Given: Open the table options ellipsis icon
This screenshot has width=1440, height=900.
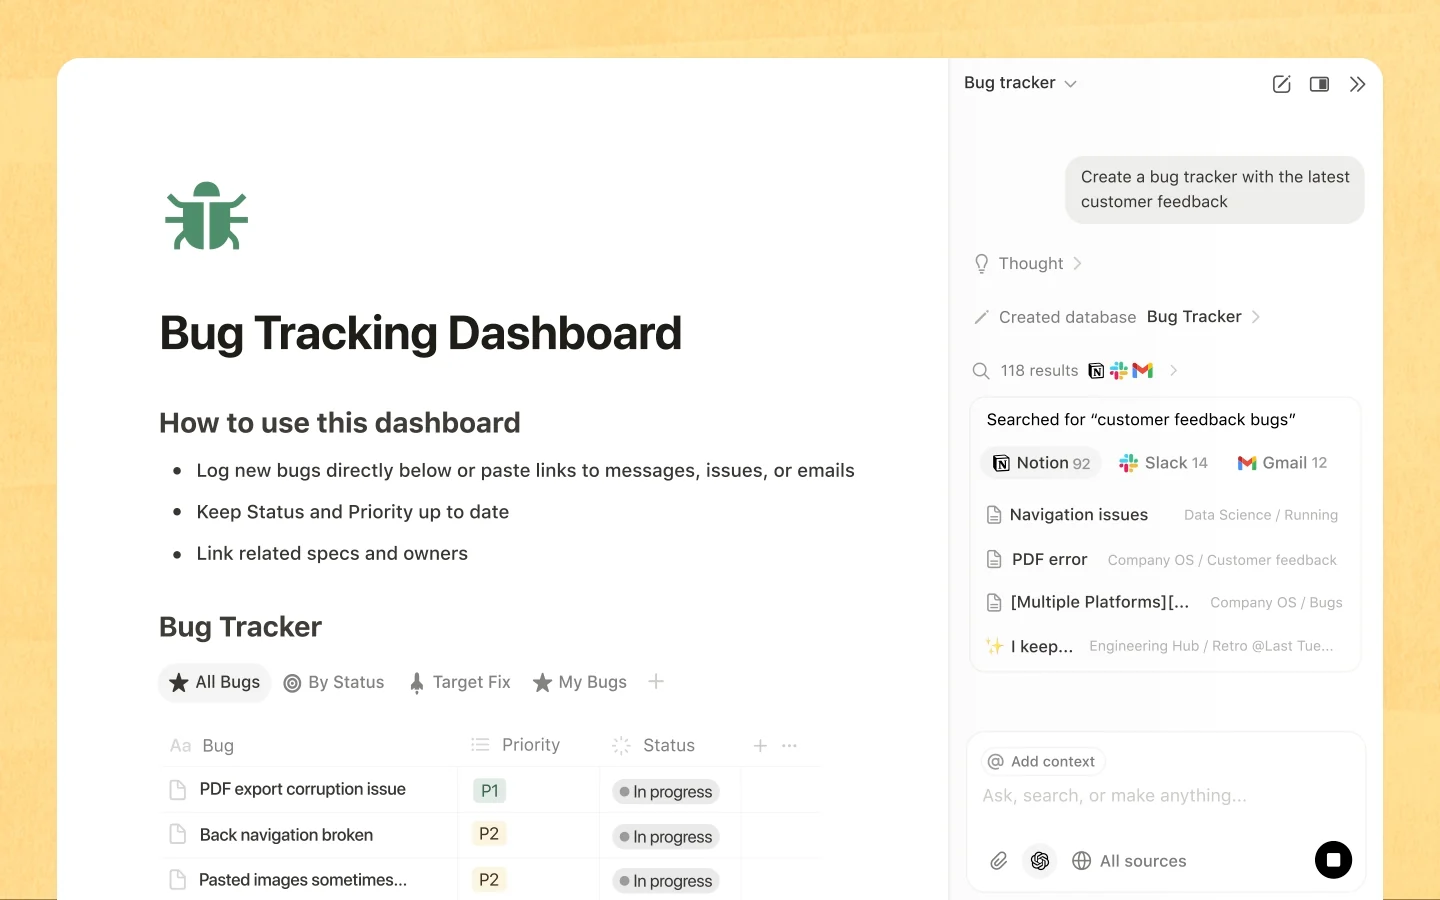Looking at the screenshot, I should [x=789, y=746].
